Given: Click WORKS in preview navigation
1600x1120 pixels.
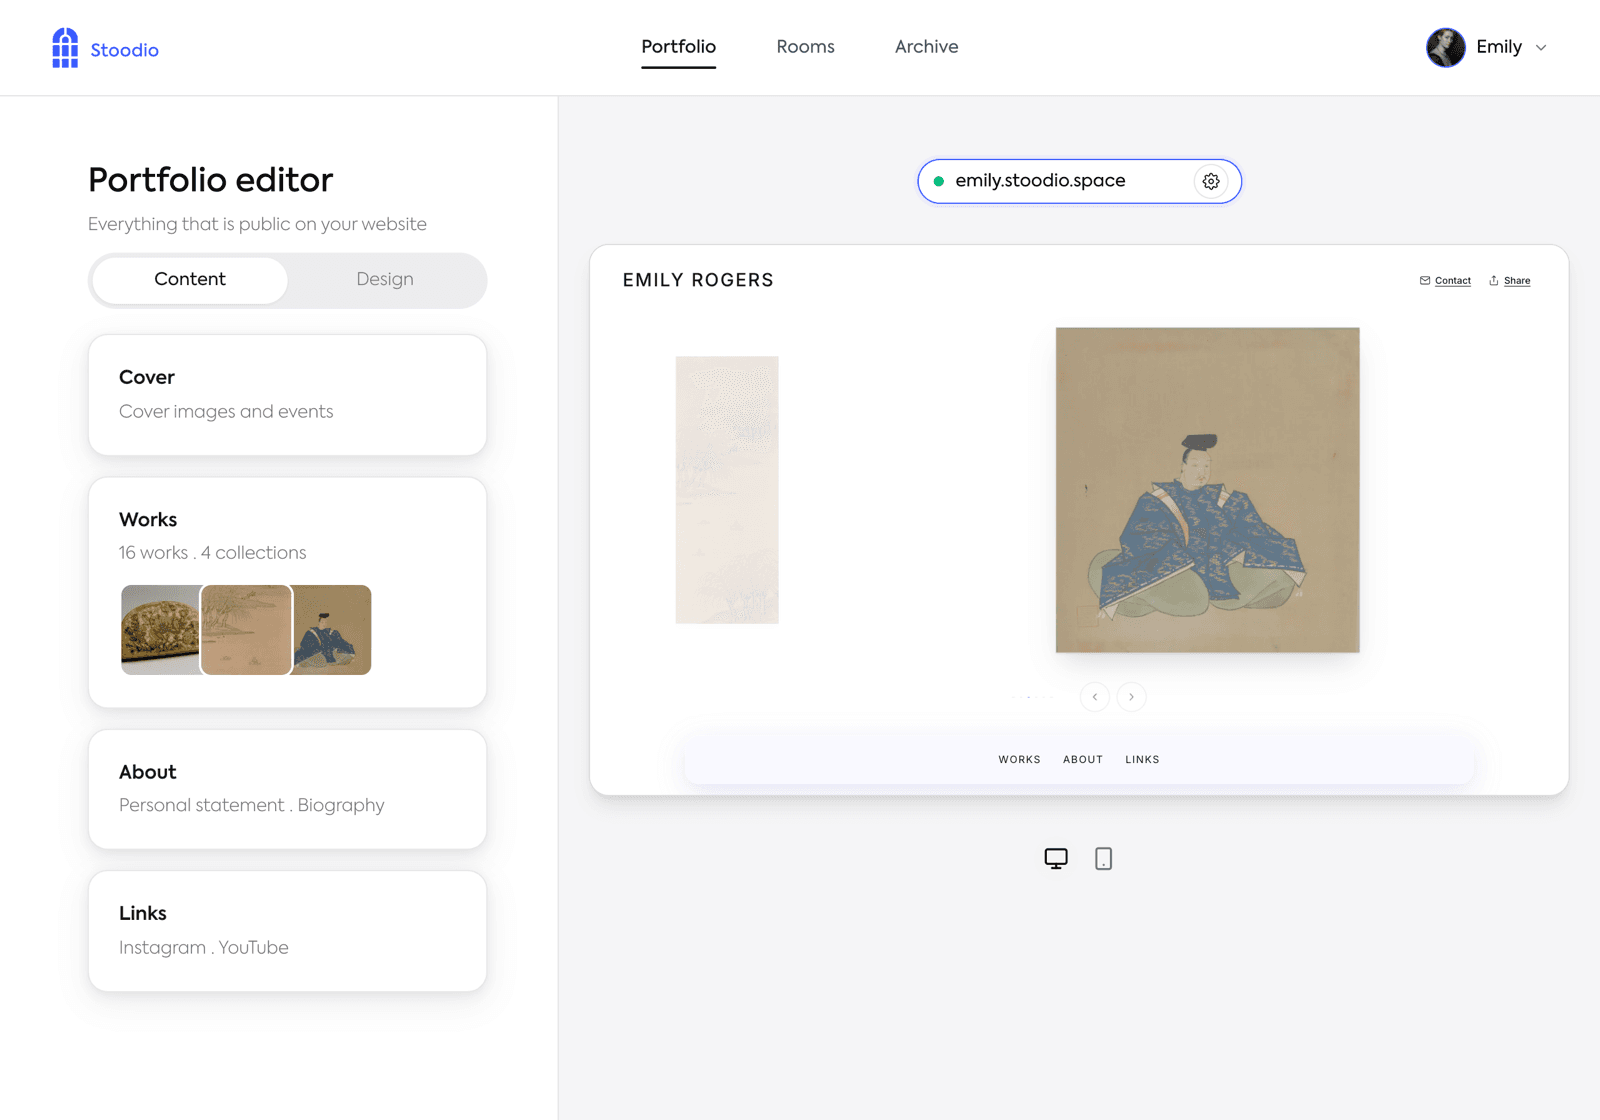Looking at the screenshot, I should [x=1019, y=760].
